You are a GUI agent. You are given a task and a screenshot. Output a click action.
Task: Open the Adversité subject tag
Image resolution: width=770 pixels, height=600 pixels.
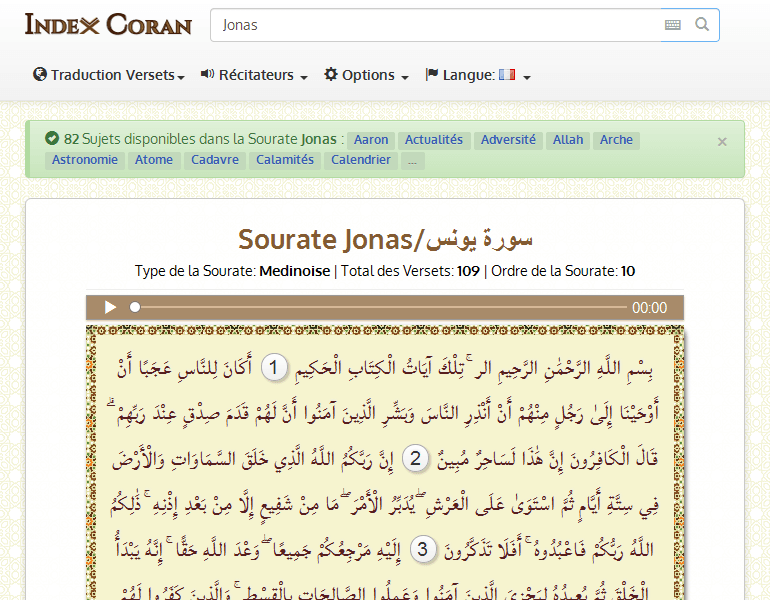pyautogui.click(x=508, y=140)
